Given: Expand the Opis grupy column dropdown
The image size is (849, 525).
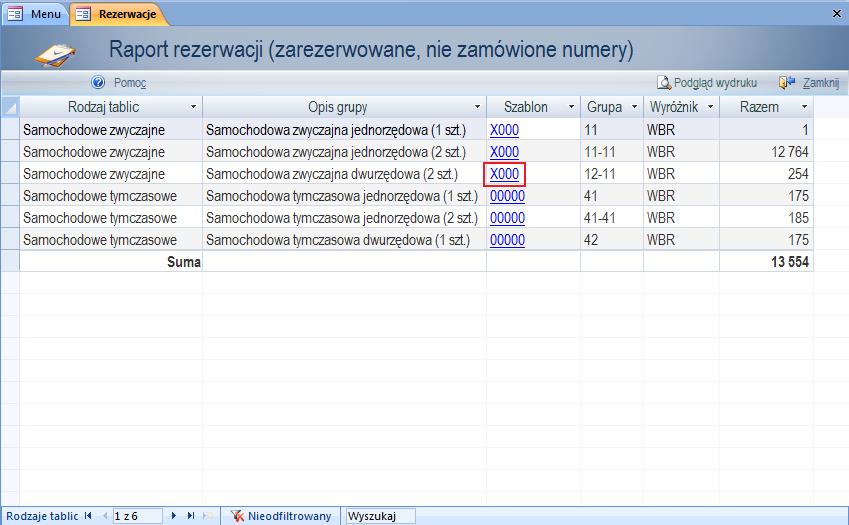Looking at the screenshot, I should point(477,107).
